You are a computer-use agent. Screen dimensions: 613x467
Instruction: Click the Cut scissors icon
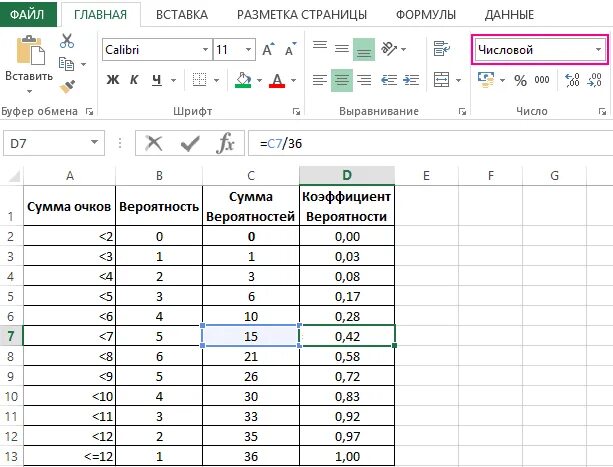tap(67, 41)
